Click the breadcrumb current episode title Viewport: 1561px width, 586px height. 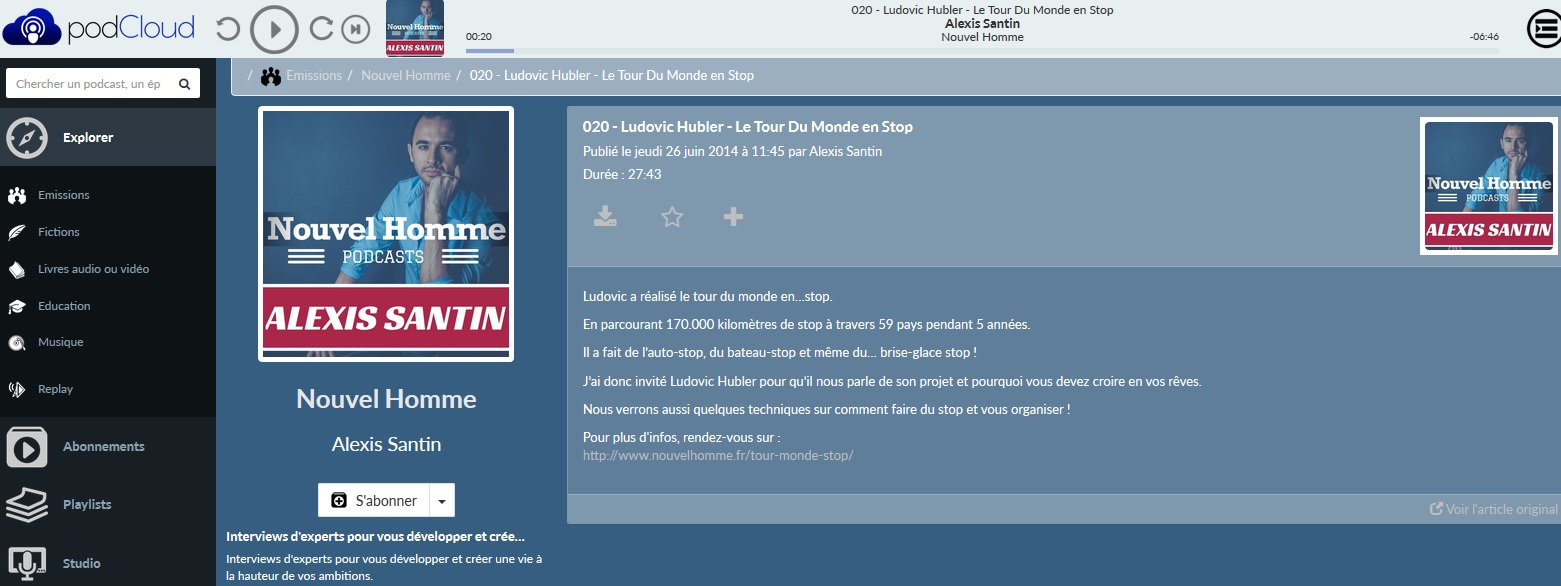[x=612, y=76]
